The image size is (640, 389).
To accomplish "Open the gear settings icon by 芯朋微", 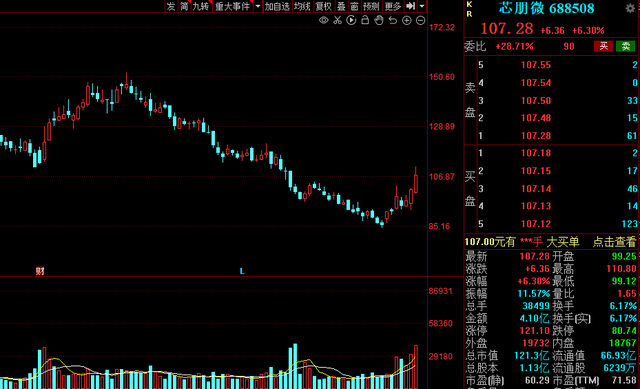I will 630,8.
